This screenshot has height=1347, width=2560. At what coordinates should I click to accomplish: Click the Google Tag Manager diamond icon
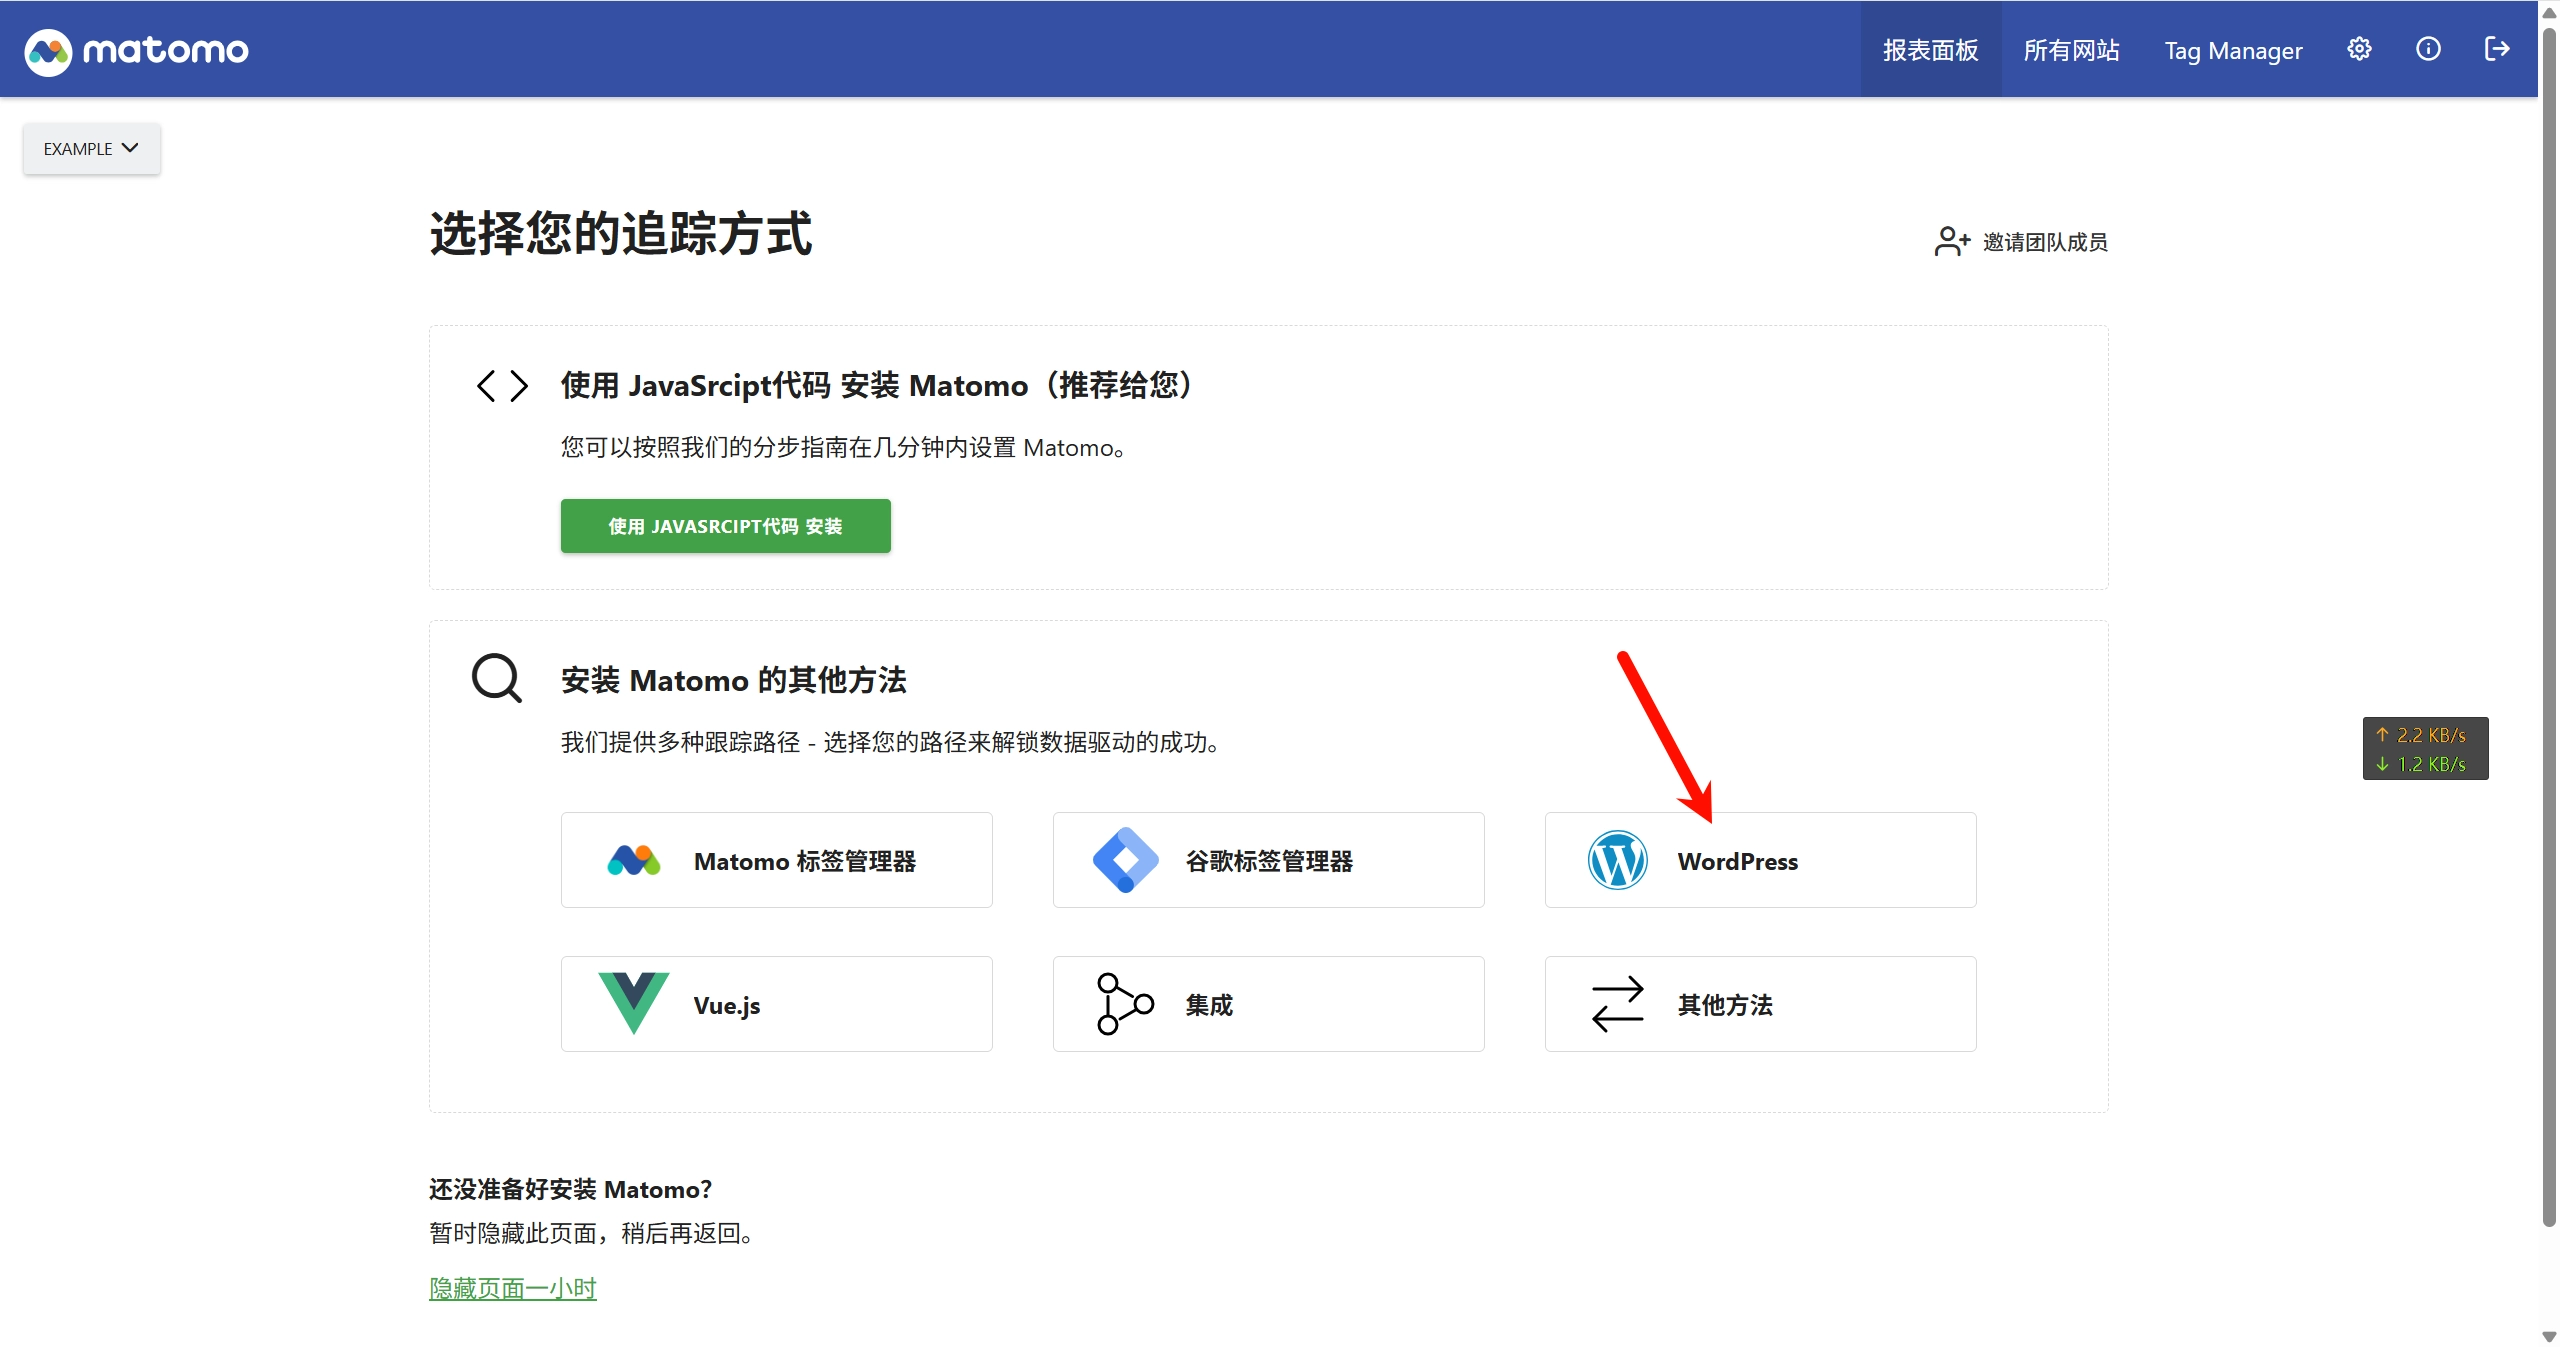(x=1126, y=860)
